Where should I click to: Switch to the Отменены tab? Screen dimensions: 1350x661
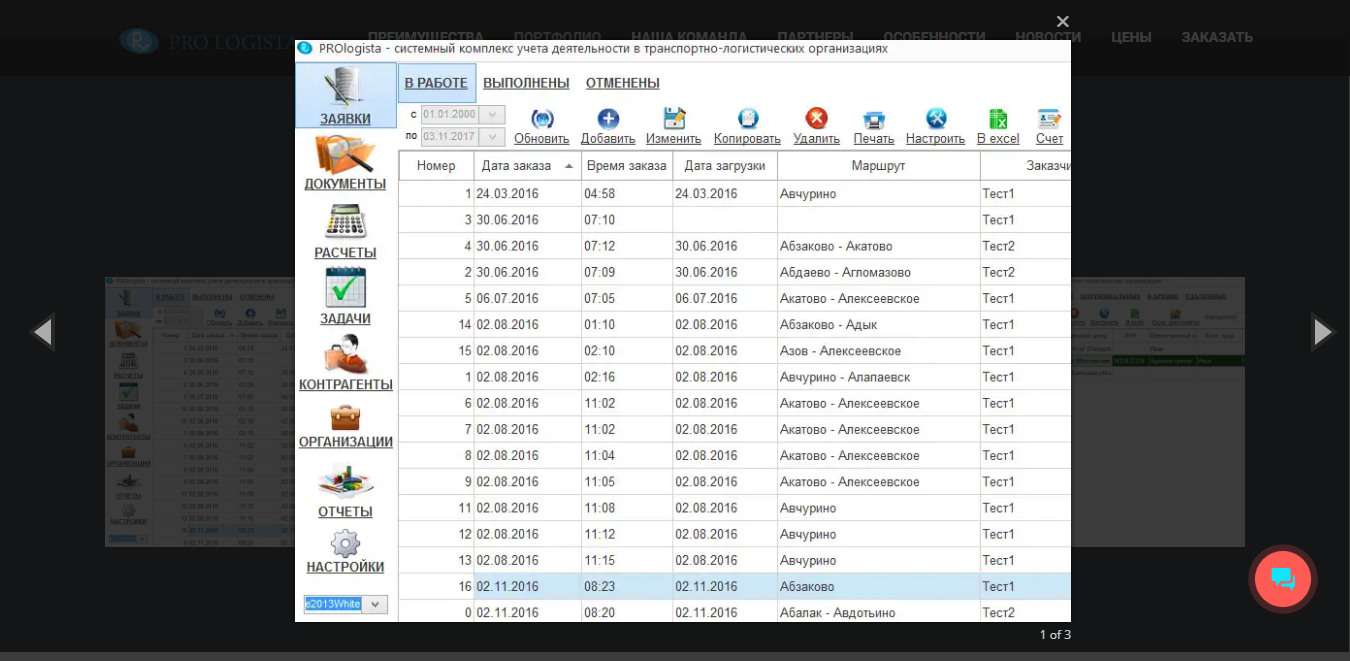pyautogui.click(x=622, y=83)
